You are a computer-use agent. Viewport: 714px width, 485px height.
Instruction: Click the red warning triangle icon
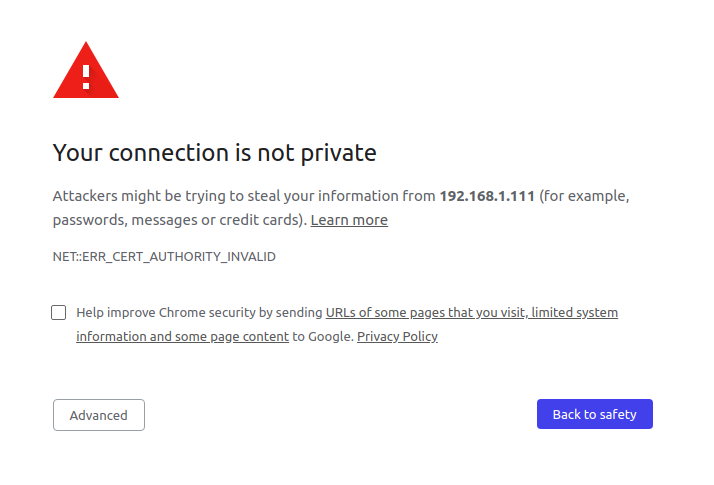point(86,72)
